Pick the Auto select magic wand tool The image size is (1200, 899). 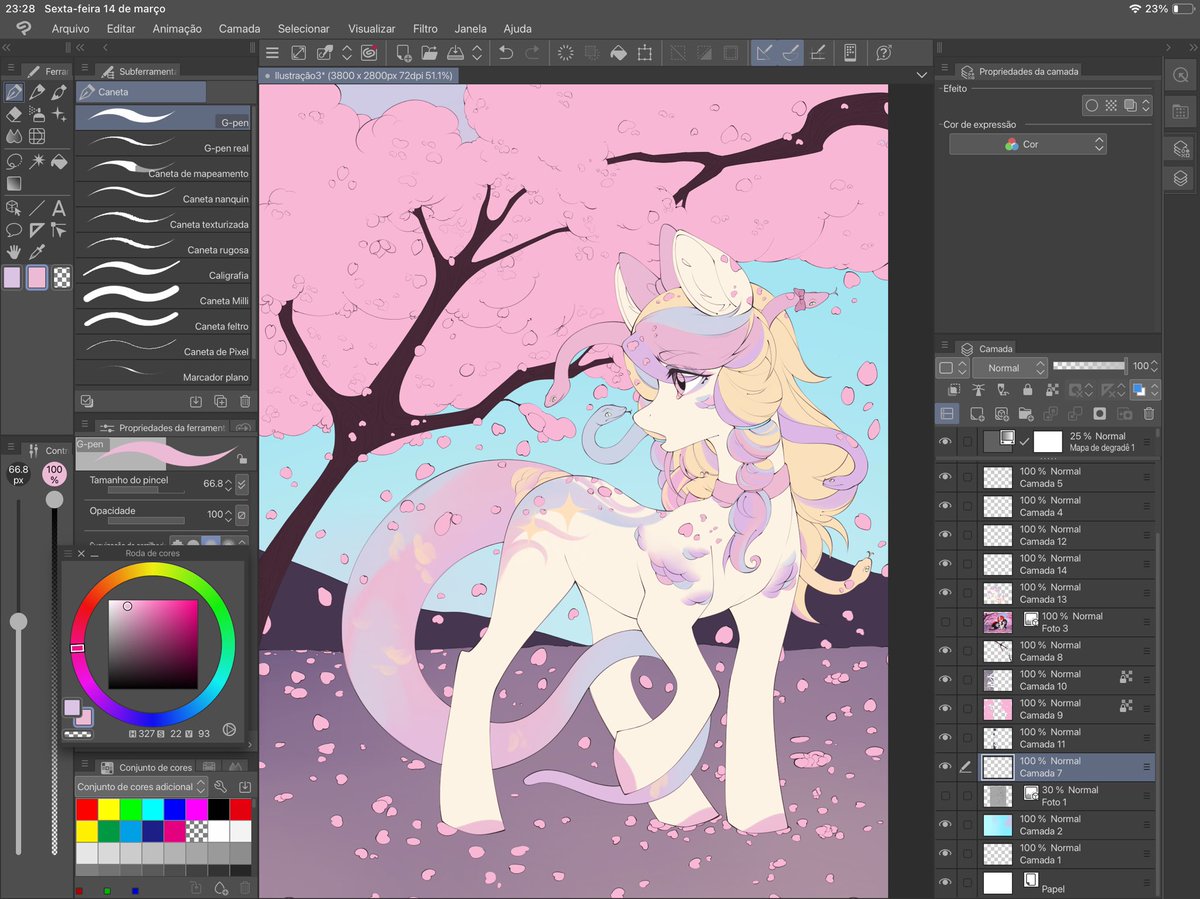(37, 160)
